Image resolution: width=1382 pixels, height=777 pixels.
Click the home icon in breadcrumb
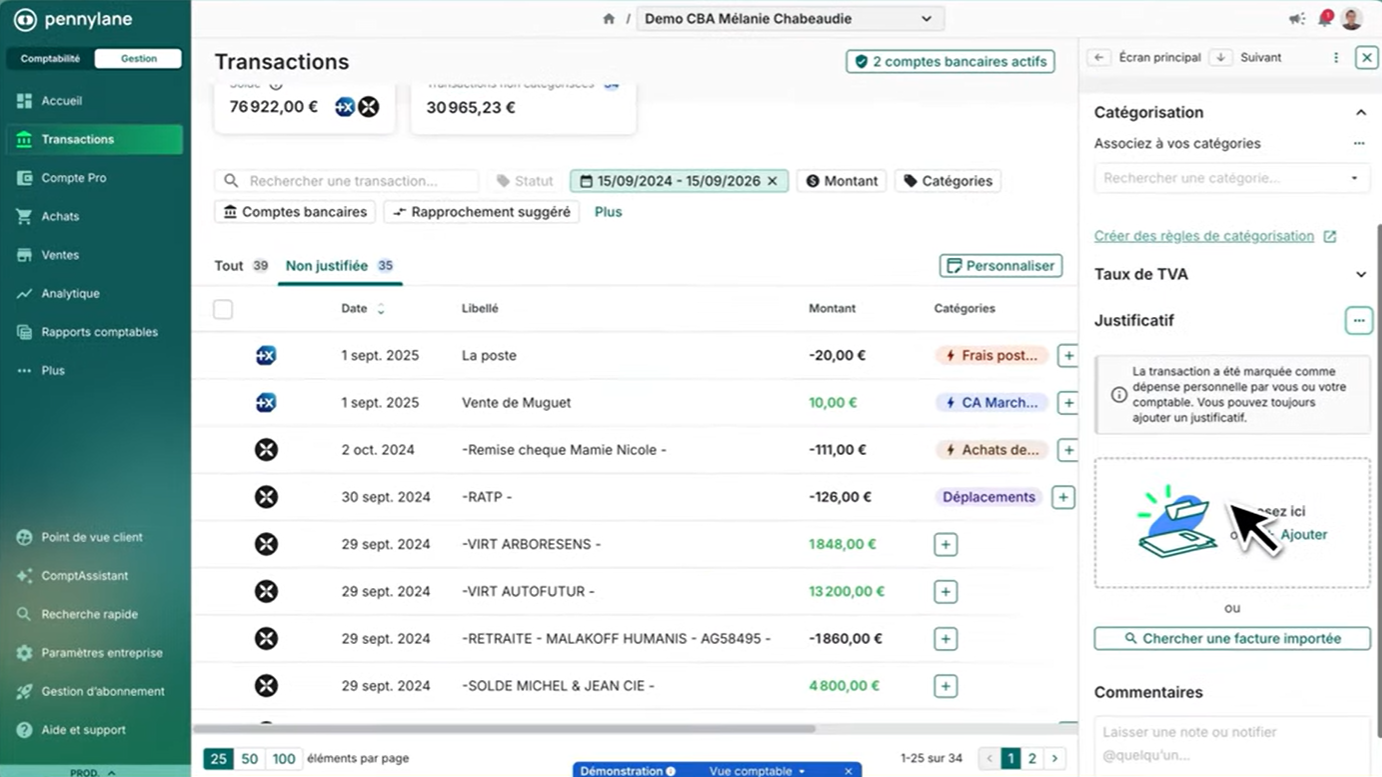(x=608, y=19)
